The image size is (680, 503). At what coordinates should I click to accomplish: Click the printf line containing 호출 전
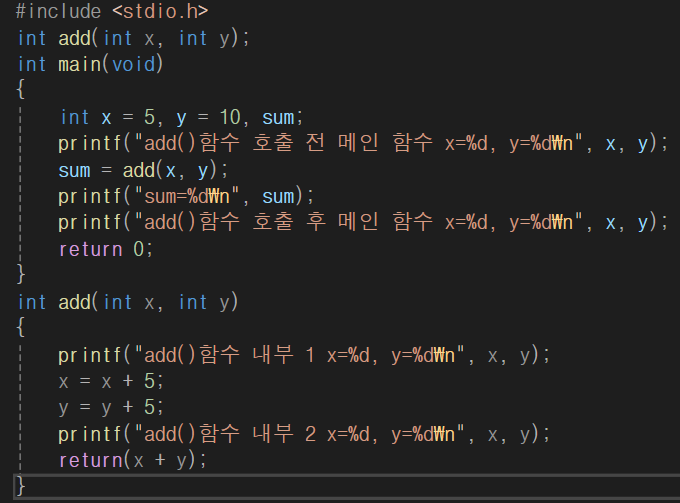point(363,144)
